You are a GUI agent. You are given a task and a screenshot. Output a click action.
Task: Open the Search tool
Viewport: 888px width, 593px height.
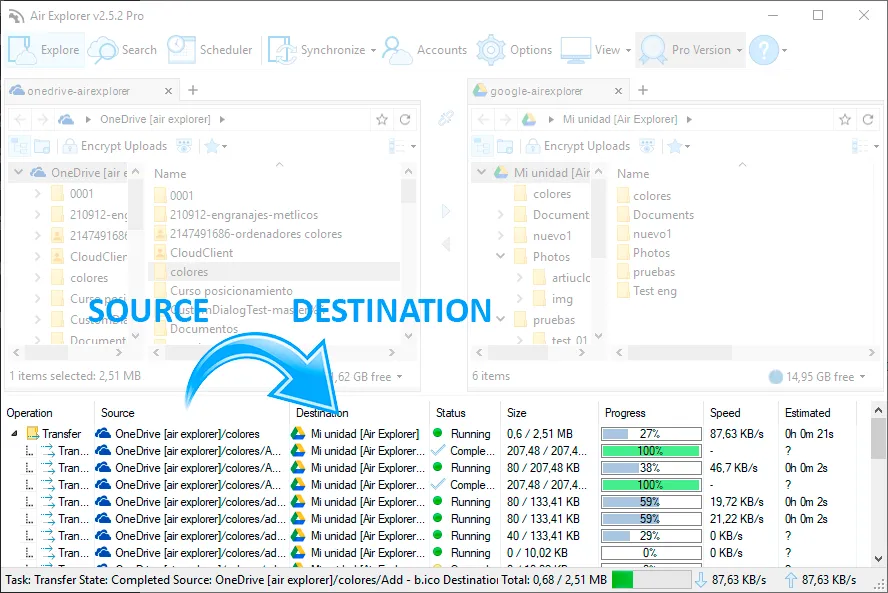(122, 50)
